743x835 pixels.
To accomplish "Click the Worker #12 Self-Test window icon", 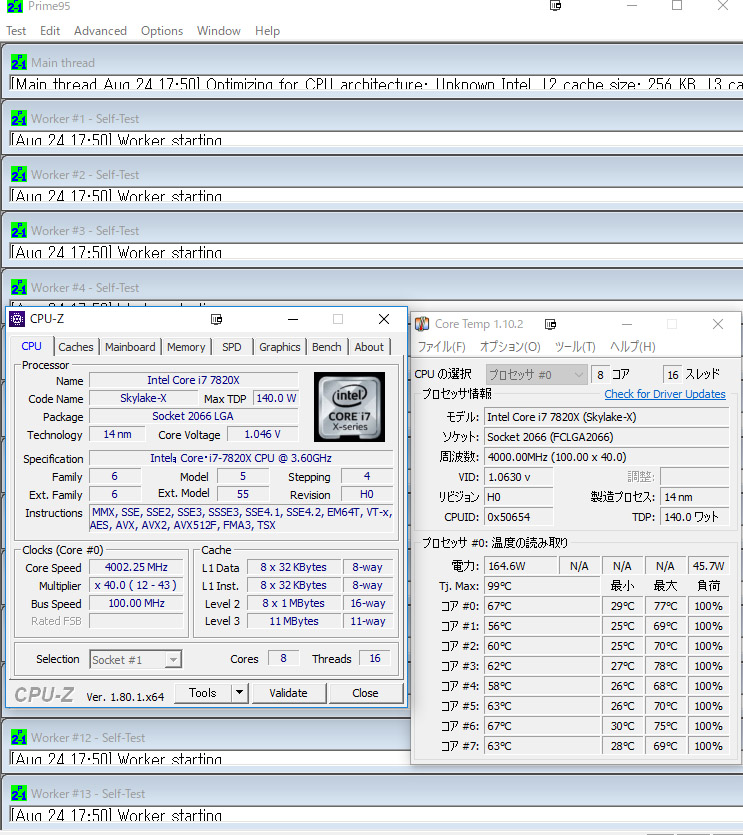I will coord(19,737).
